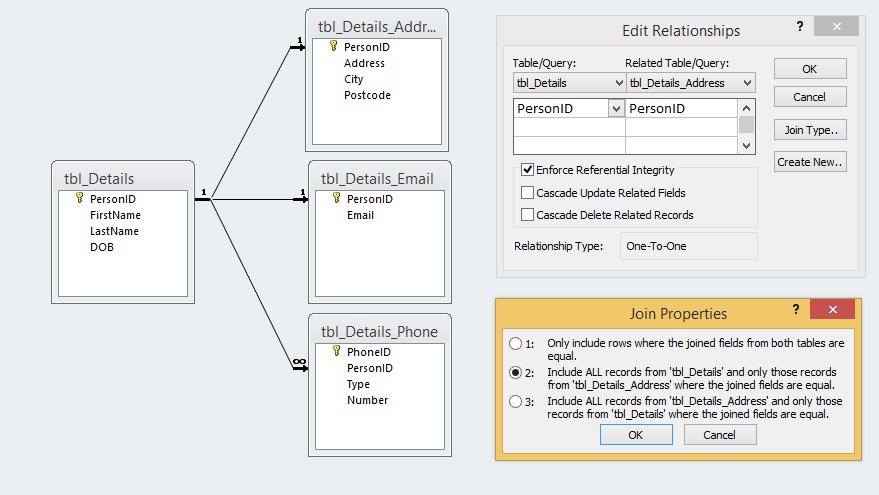Select the tbl_Details table title

[99, 179]
